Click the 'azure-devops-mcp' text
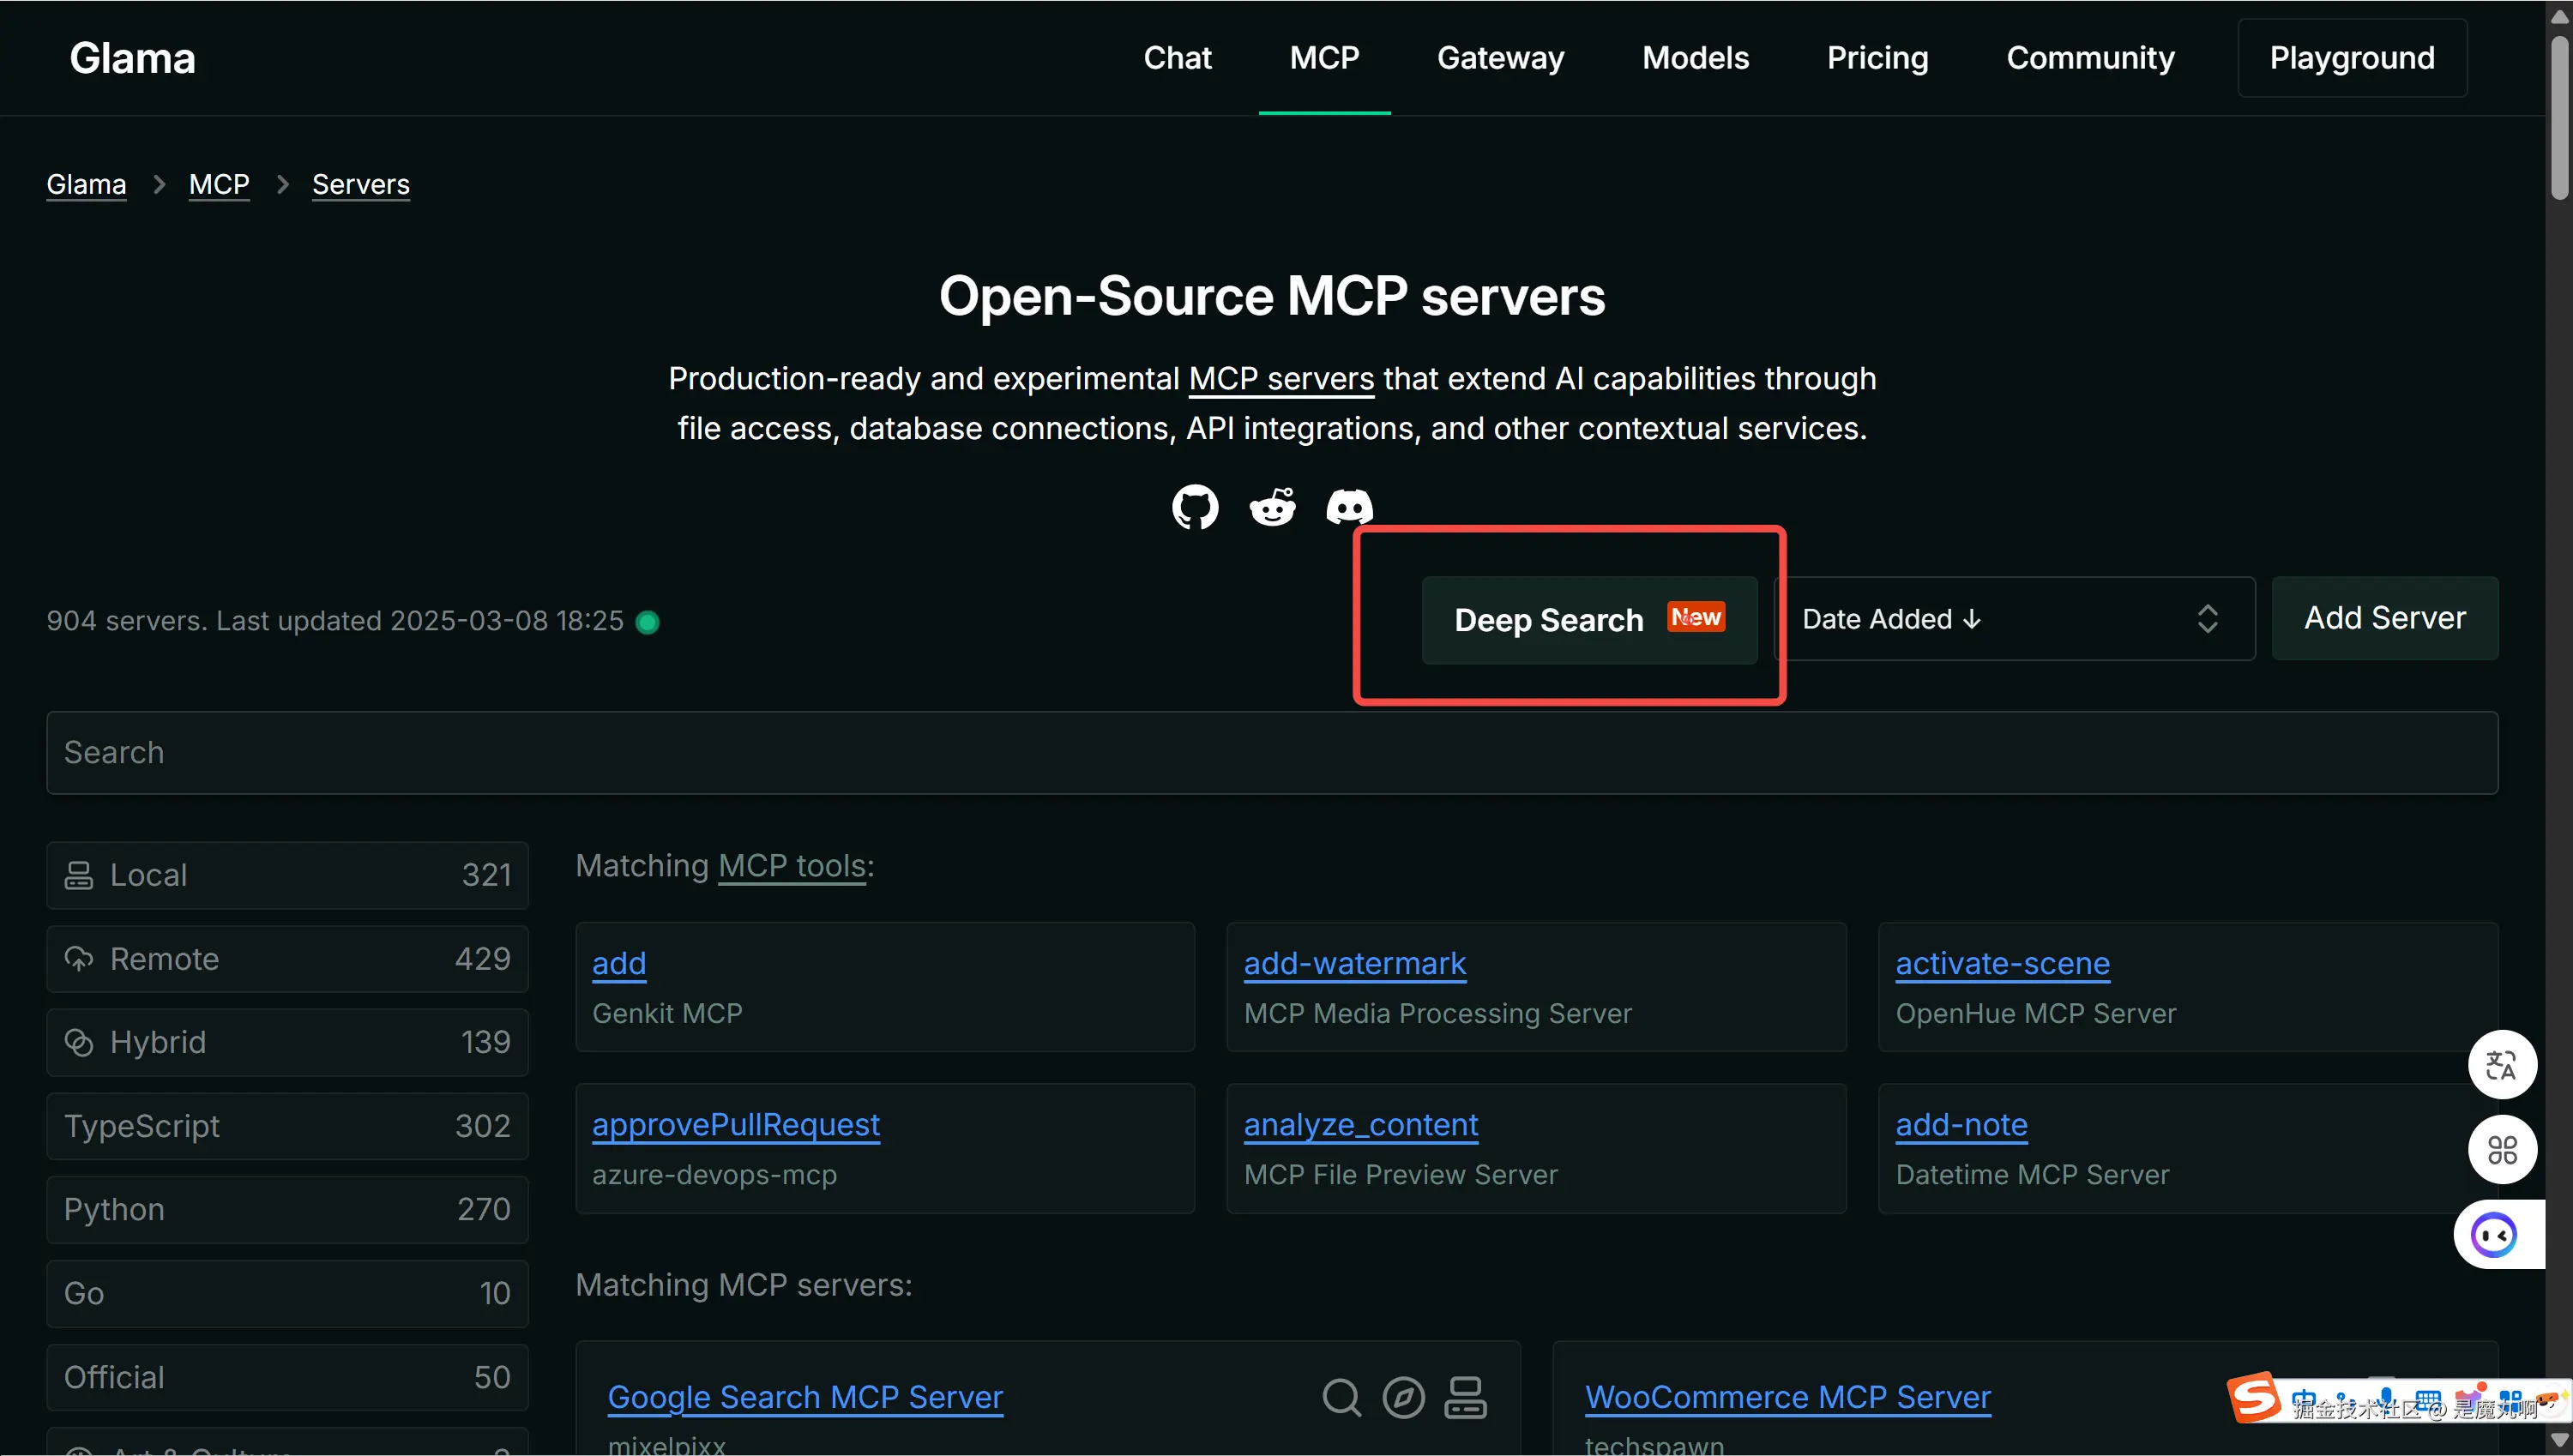This screenshot has height=1456, width=2573. (x=714, y=1175)
